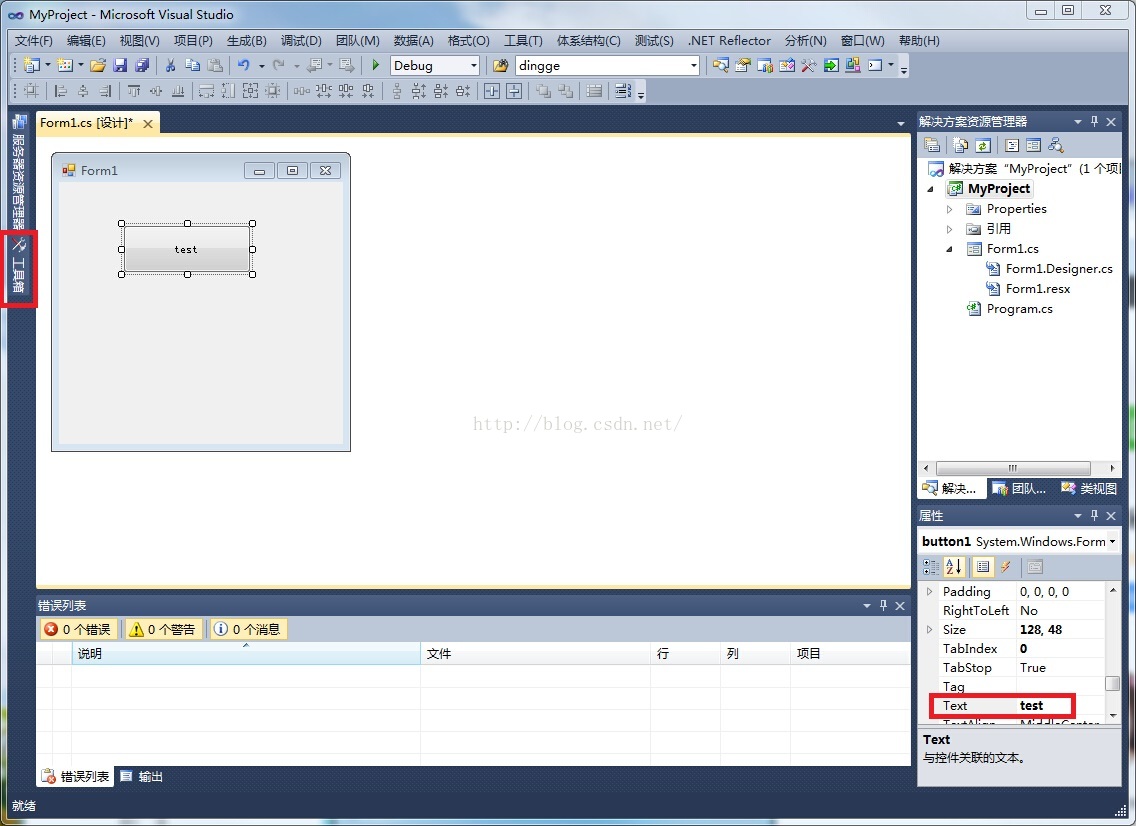The width and height of the screenshot is (1136, 826).
Task: Undo the last action with the blue arrow icon
Action: click(x=244, y=65)
